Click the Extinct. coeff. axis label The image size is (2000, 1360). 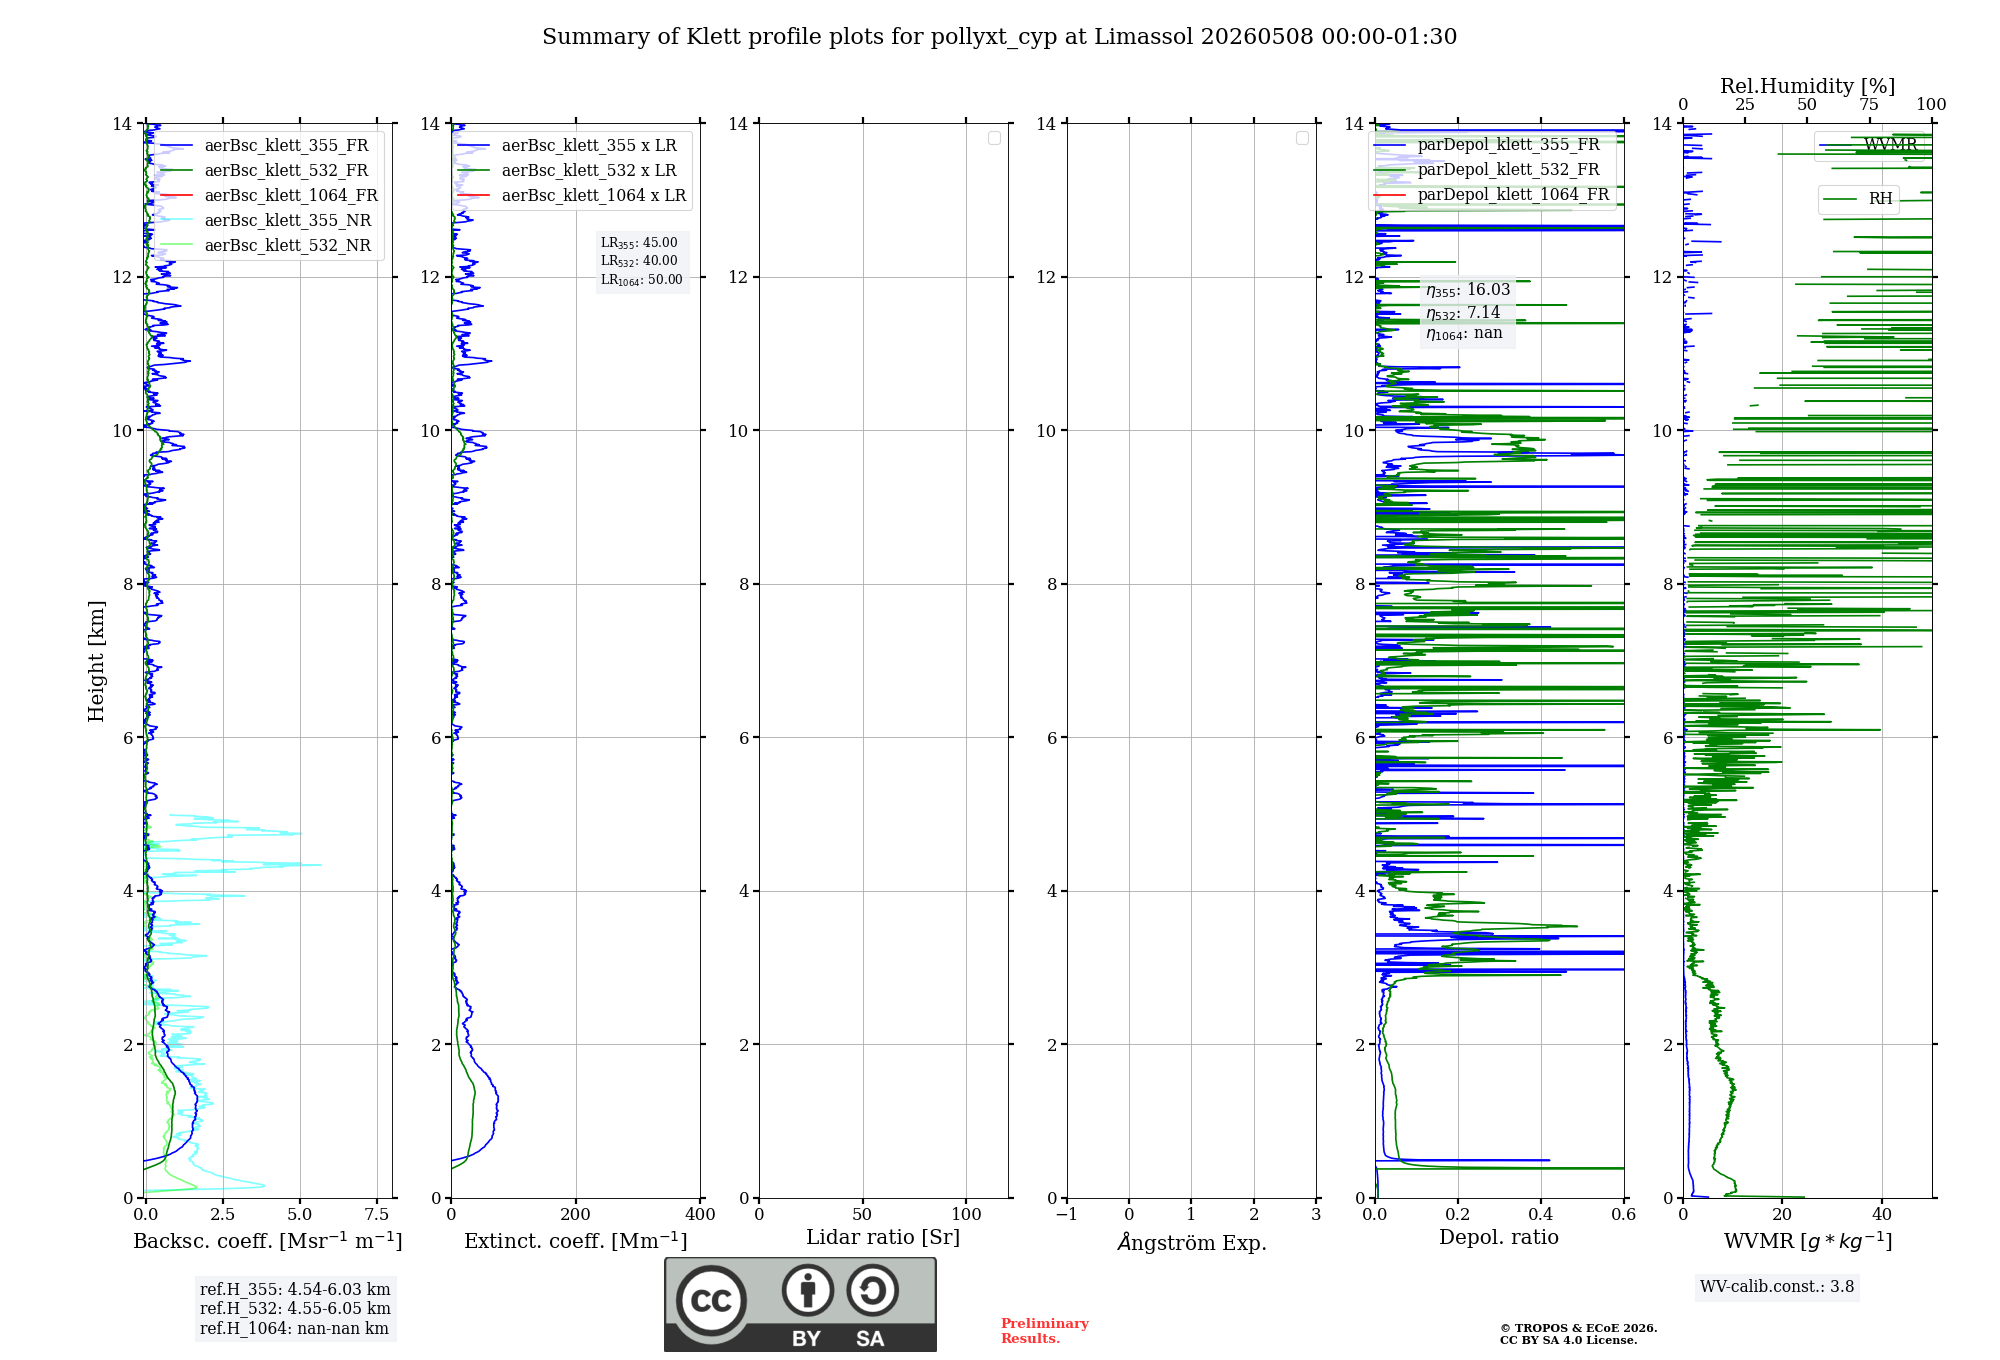click(x=576, y=1241)
